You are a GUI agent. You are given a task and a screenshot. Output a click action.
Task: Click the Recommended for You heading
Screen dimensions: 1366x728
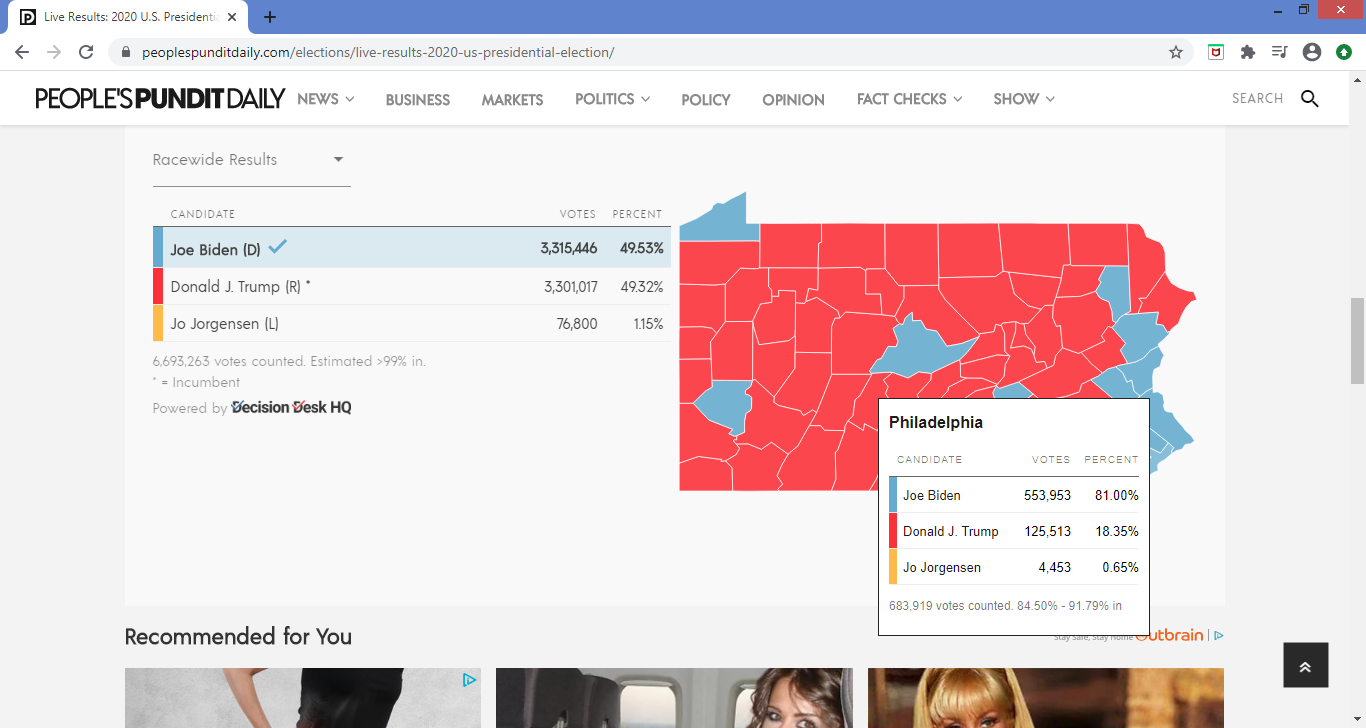pyautogui.click(x=238, y=636)
